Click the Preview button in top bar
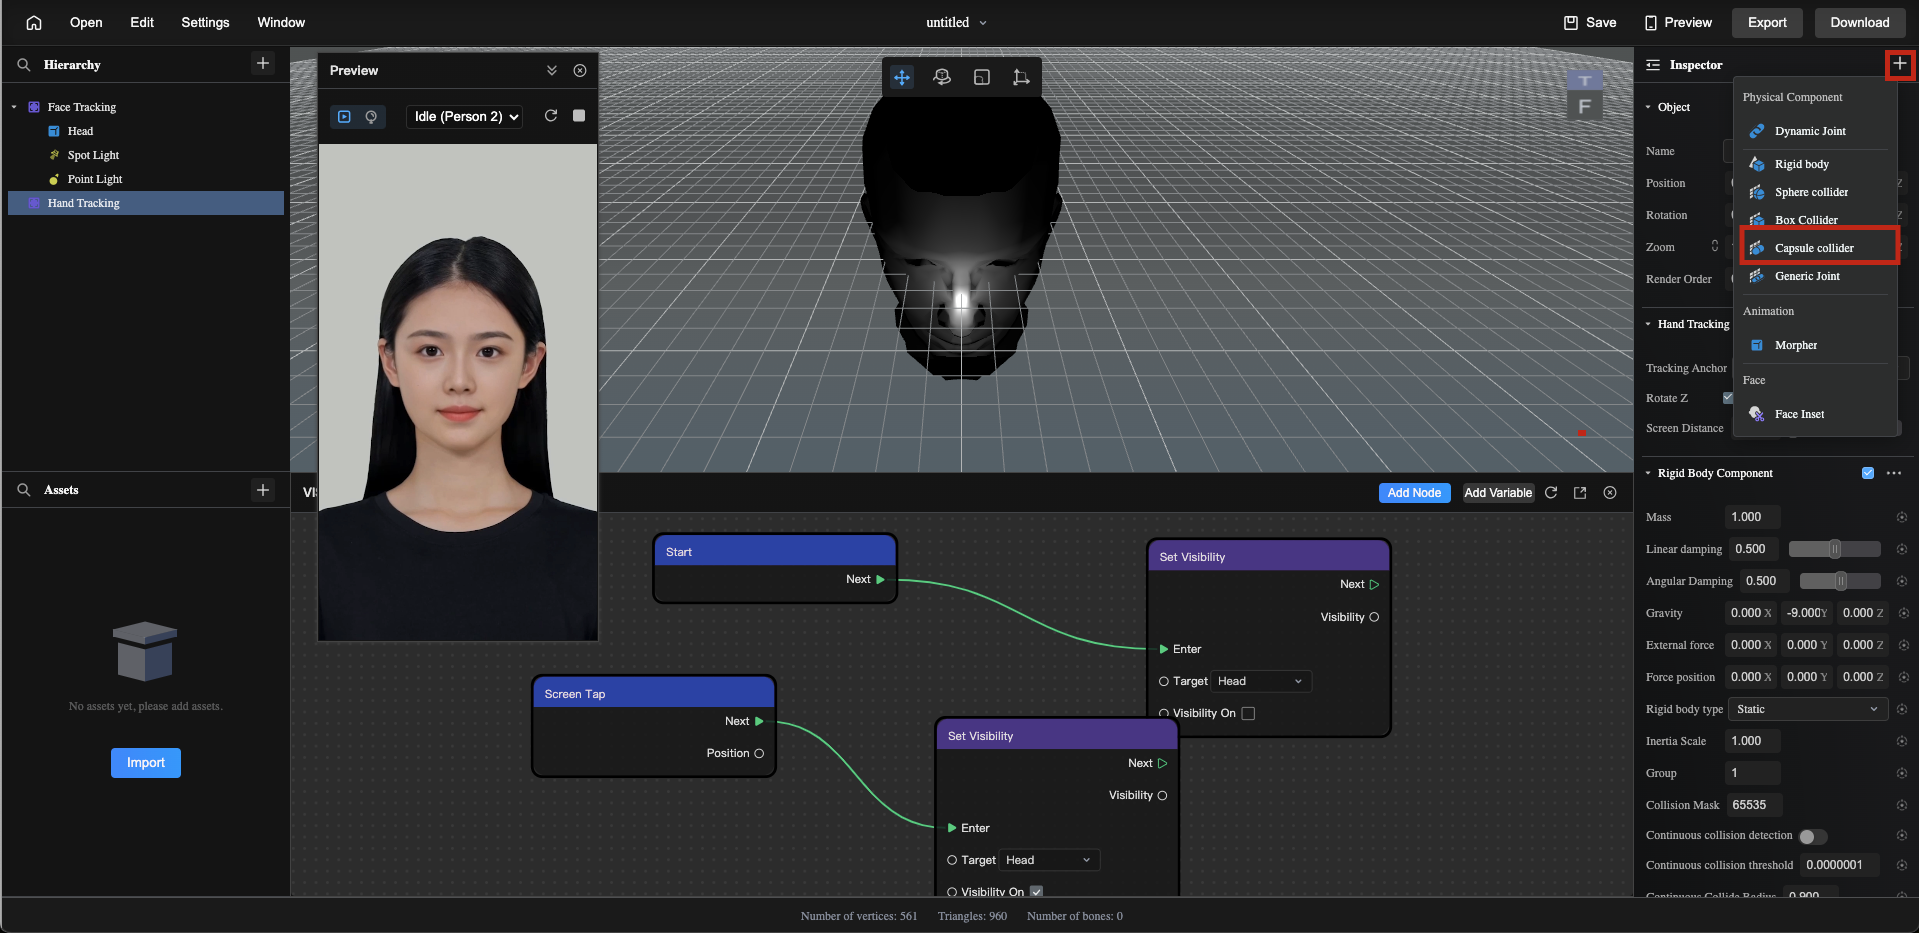This screenshot has width=1920, height=933. [1678, 22]
